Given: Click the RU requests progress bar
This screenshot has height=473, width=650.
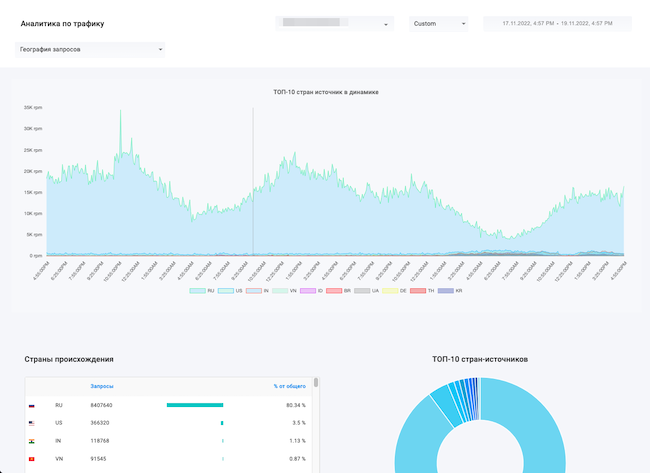Looking at the screenshot, I should point(195,405).
